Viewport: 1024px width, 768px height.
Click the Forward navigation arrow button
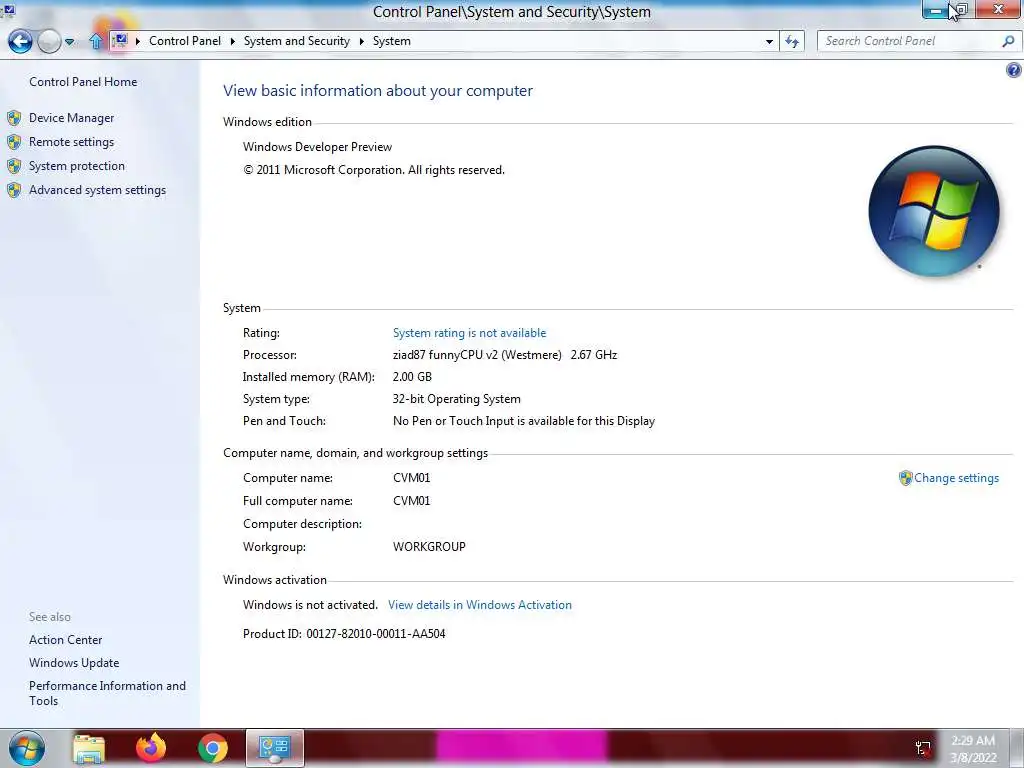tap(49, 42)
